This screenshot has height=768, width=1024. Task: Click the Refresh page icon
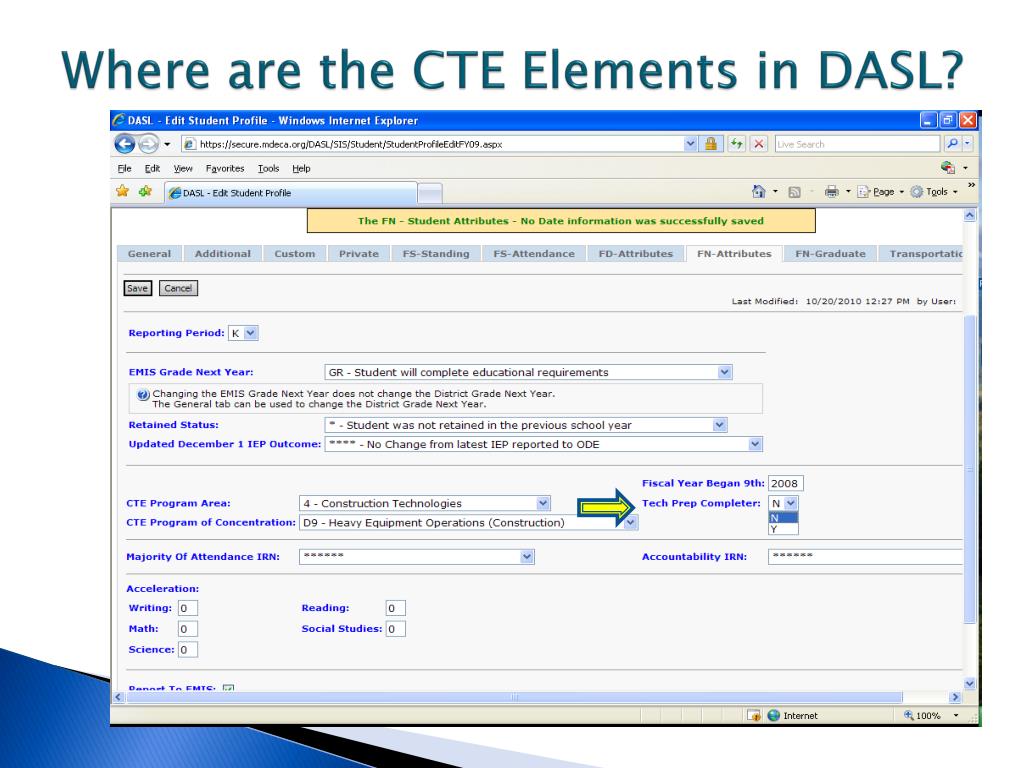pos(737,144)
